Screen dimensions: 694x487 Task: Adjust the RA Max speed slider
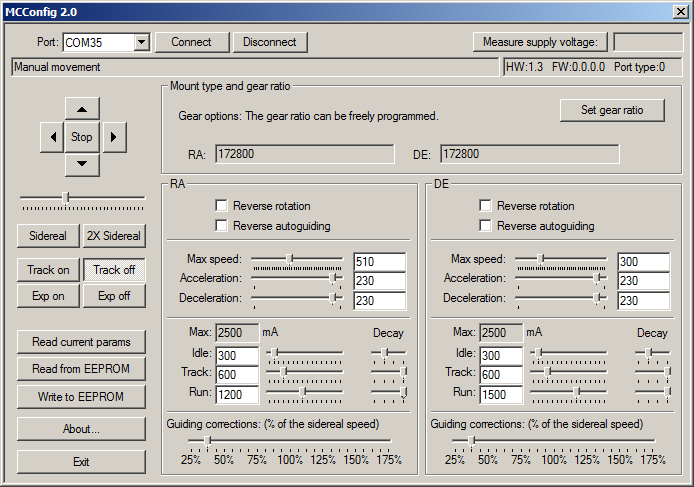point(291,258)
